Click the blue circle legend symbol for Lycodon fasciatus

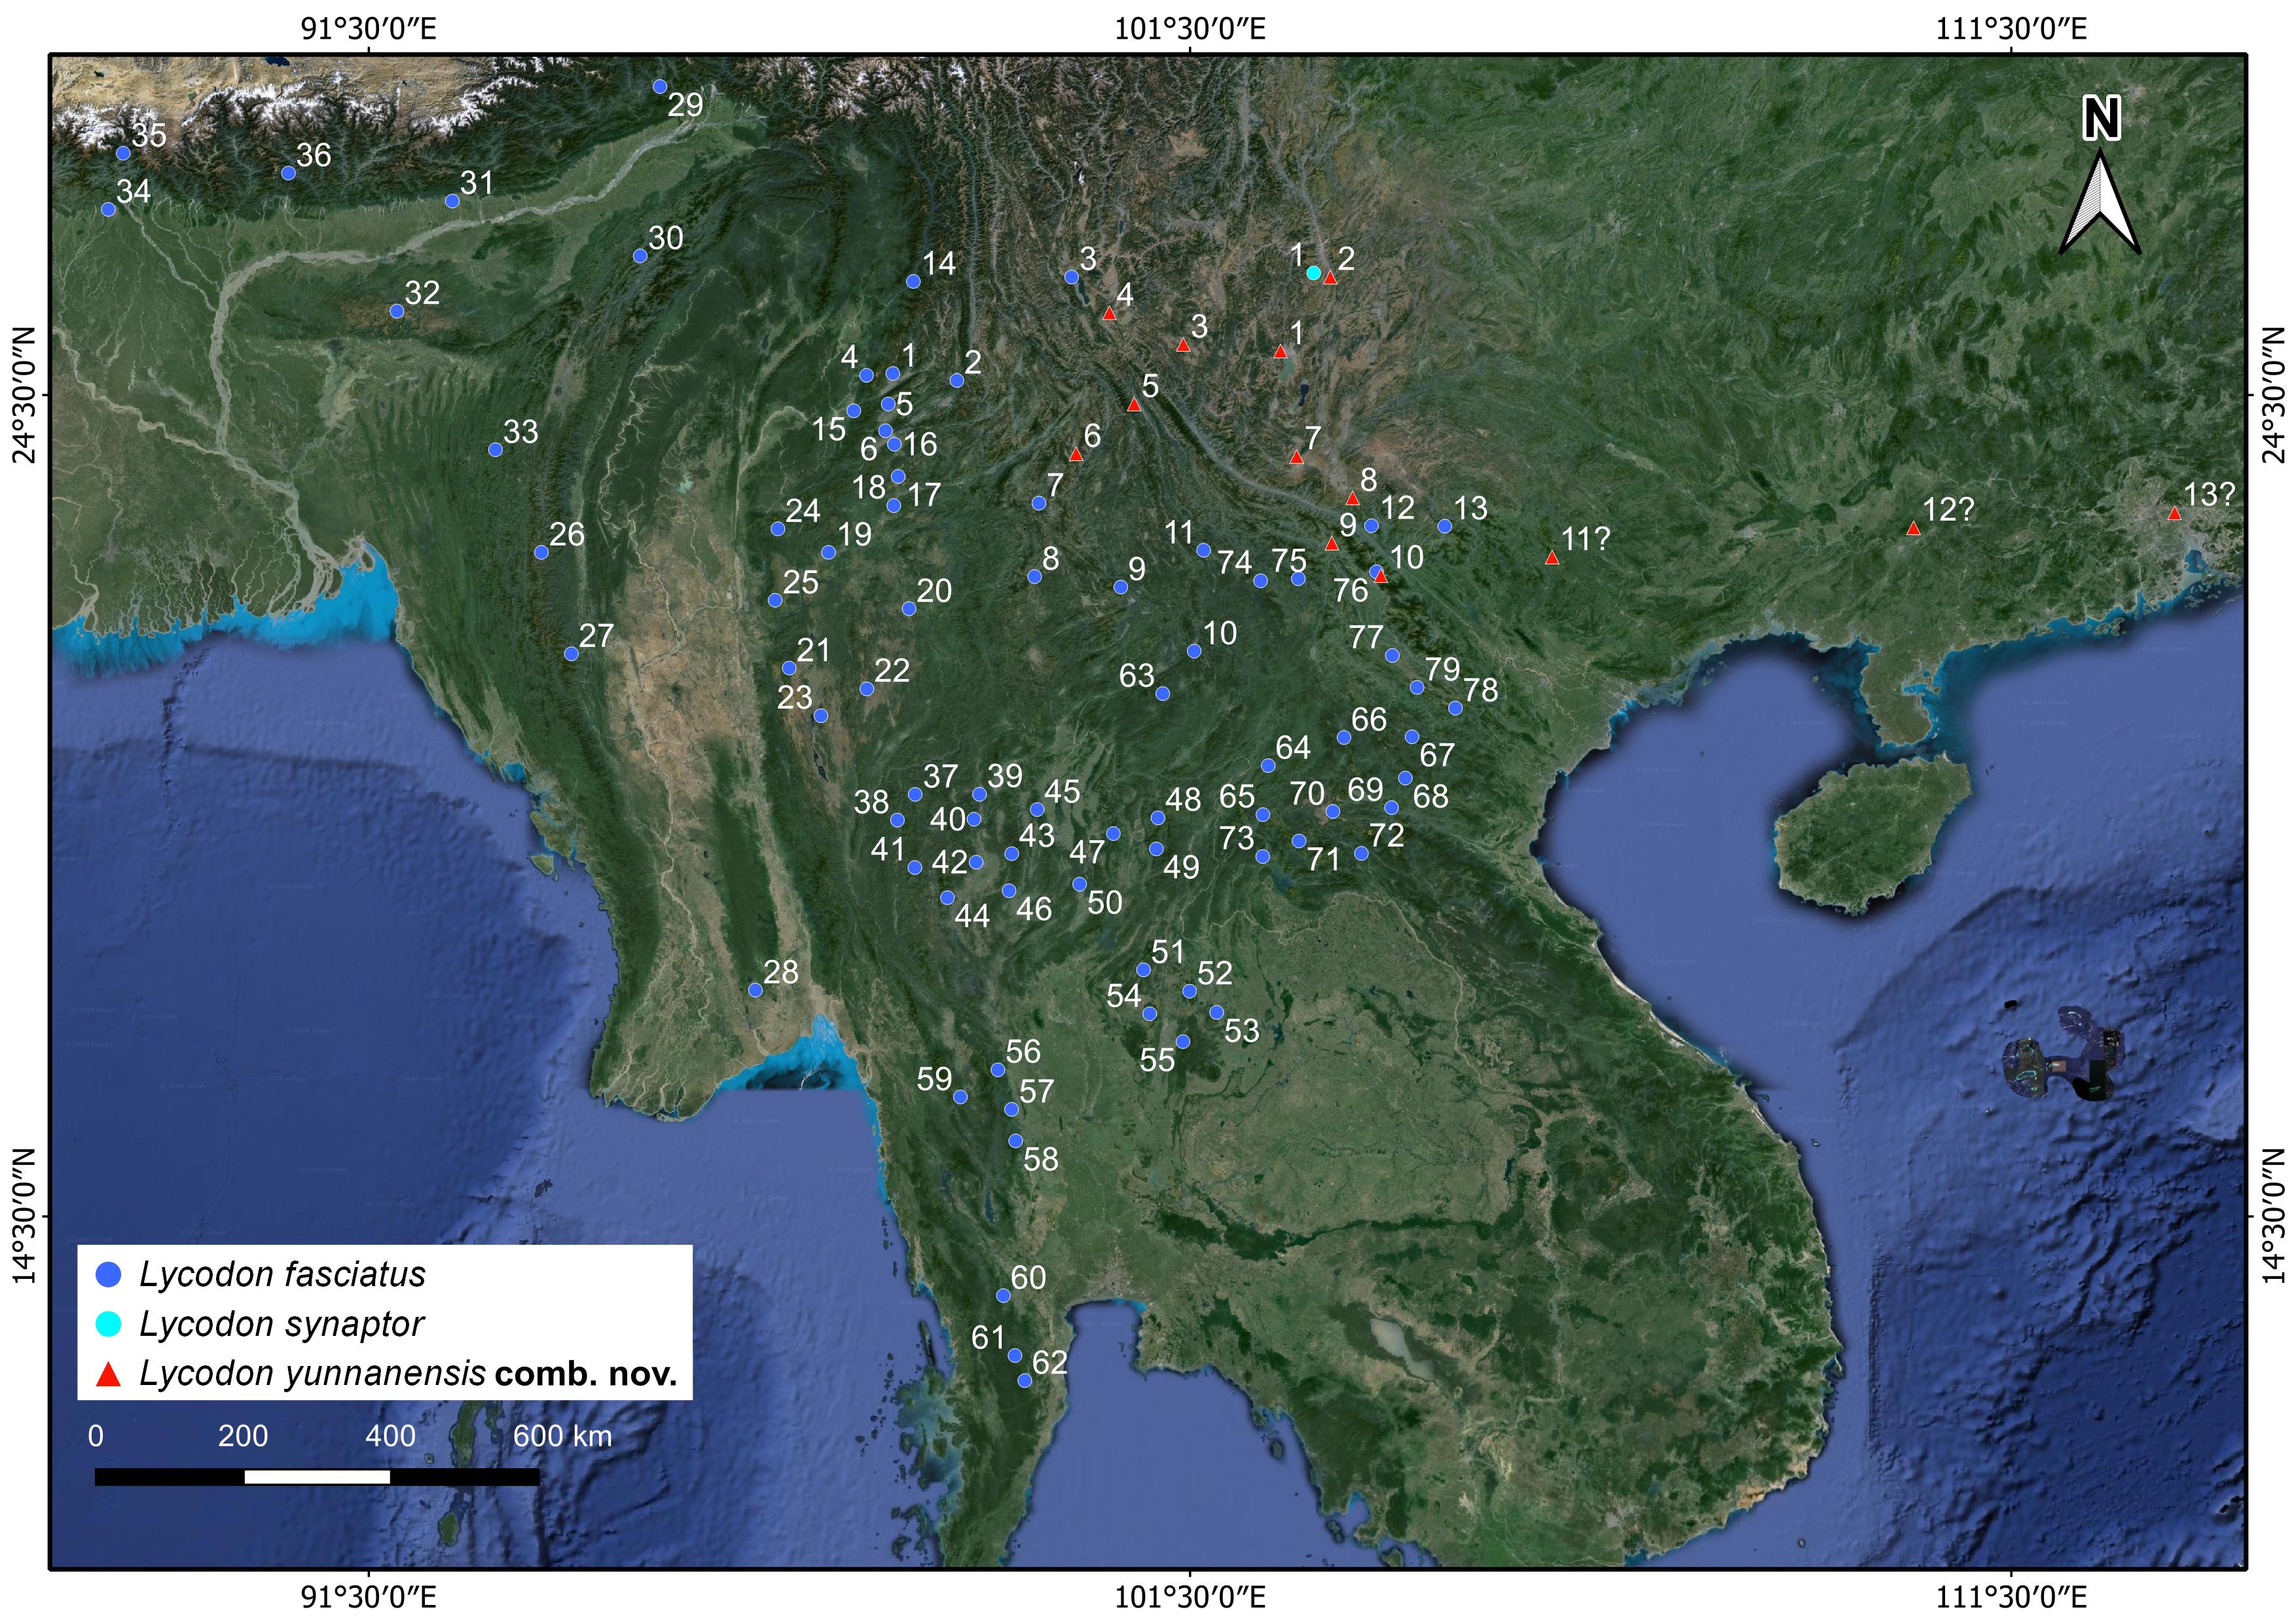click(x=107, y=1274)
